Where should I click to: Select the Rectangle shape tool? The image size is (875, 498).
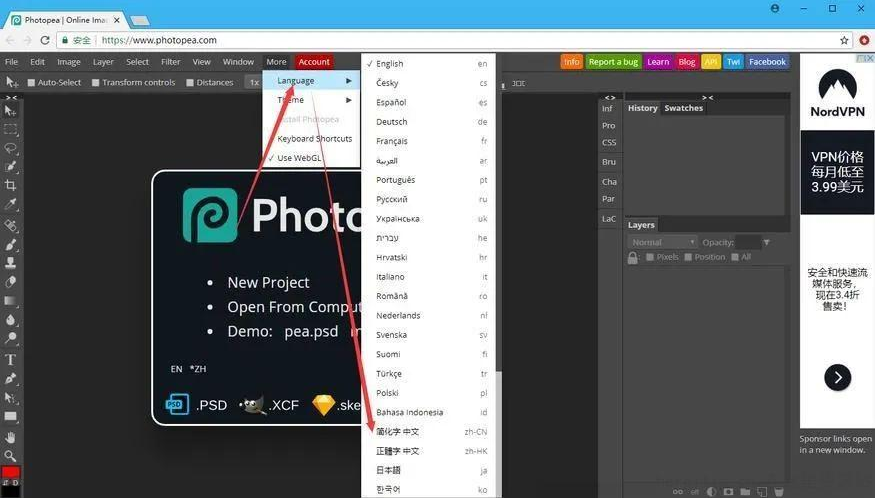tap(11, 416)
